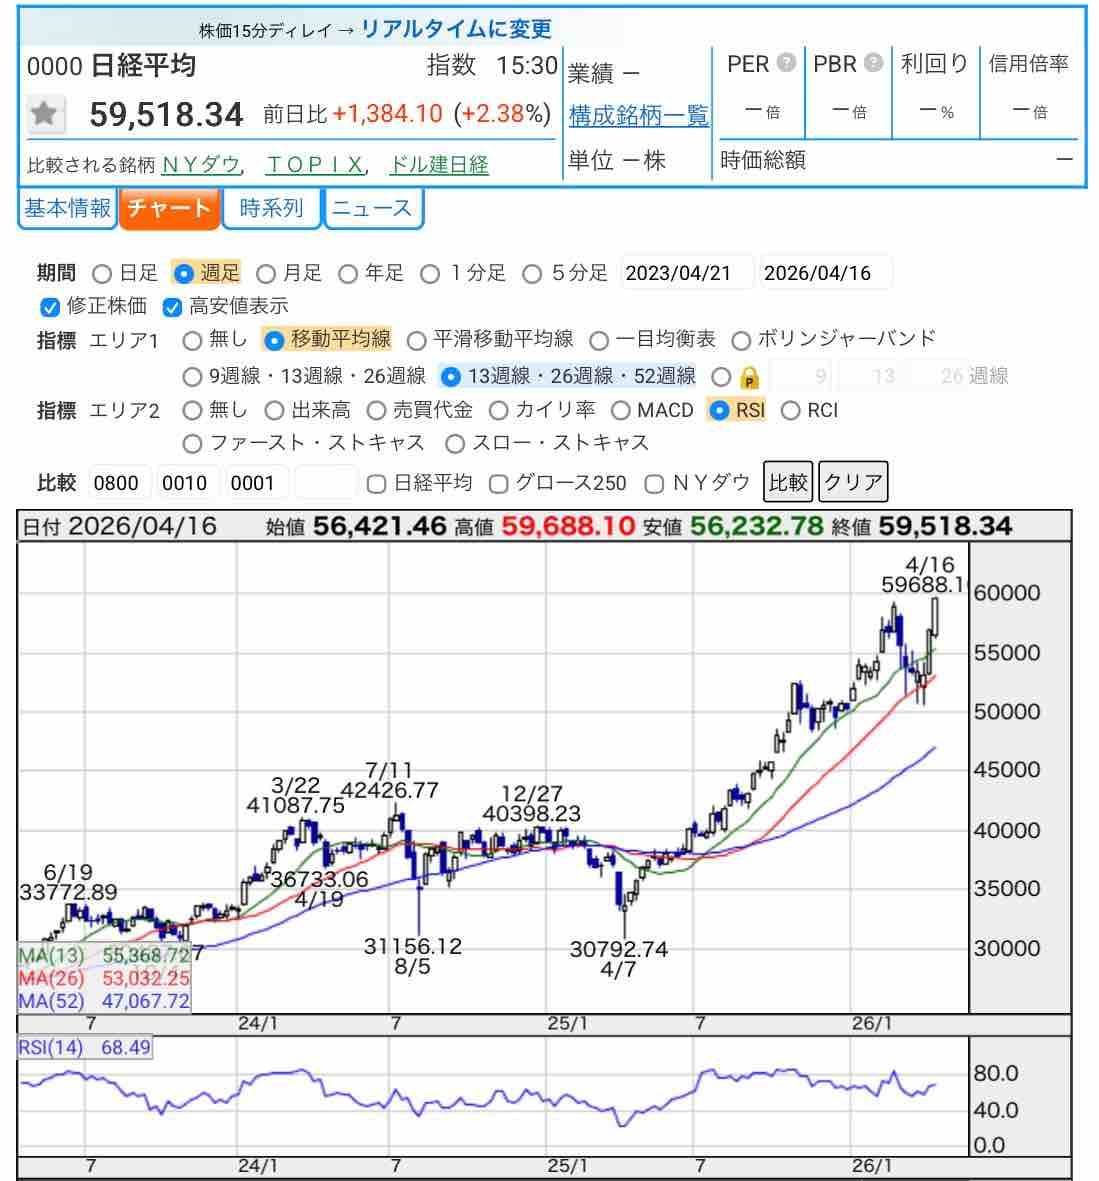Viewport: 1099px width, 1181px height.
Task: Click the premium lock icon
Action: [x=749, y=377]
